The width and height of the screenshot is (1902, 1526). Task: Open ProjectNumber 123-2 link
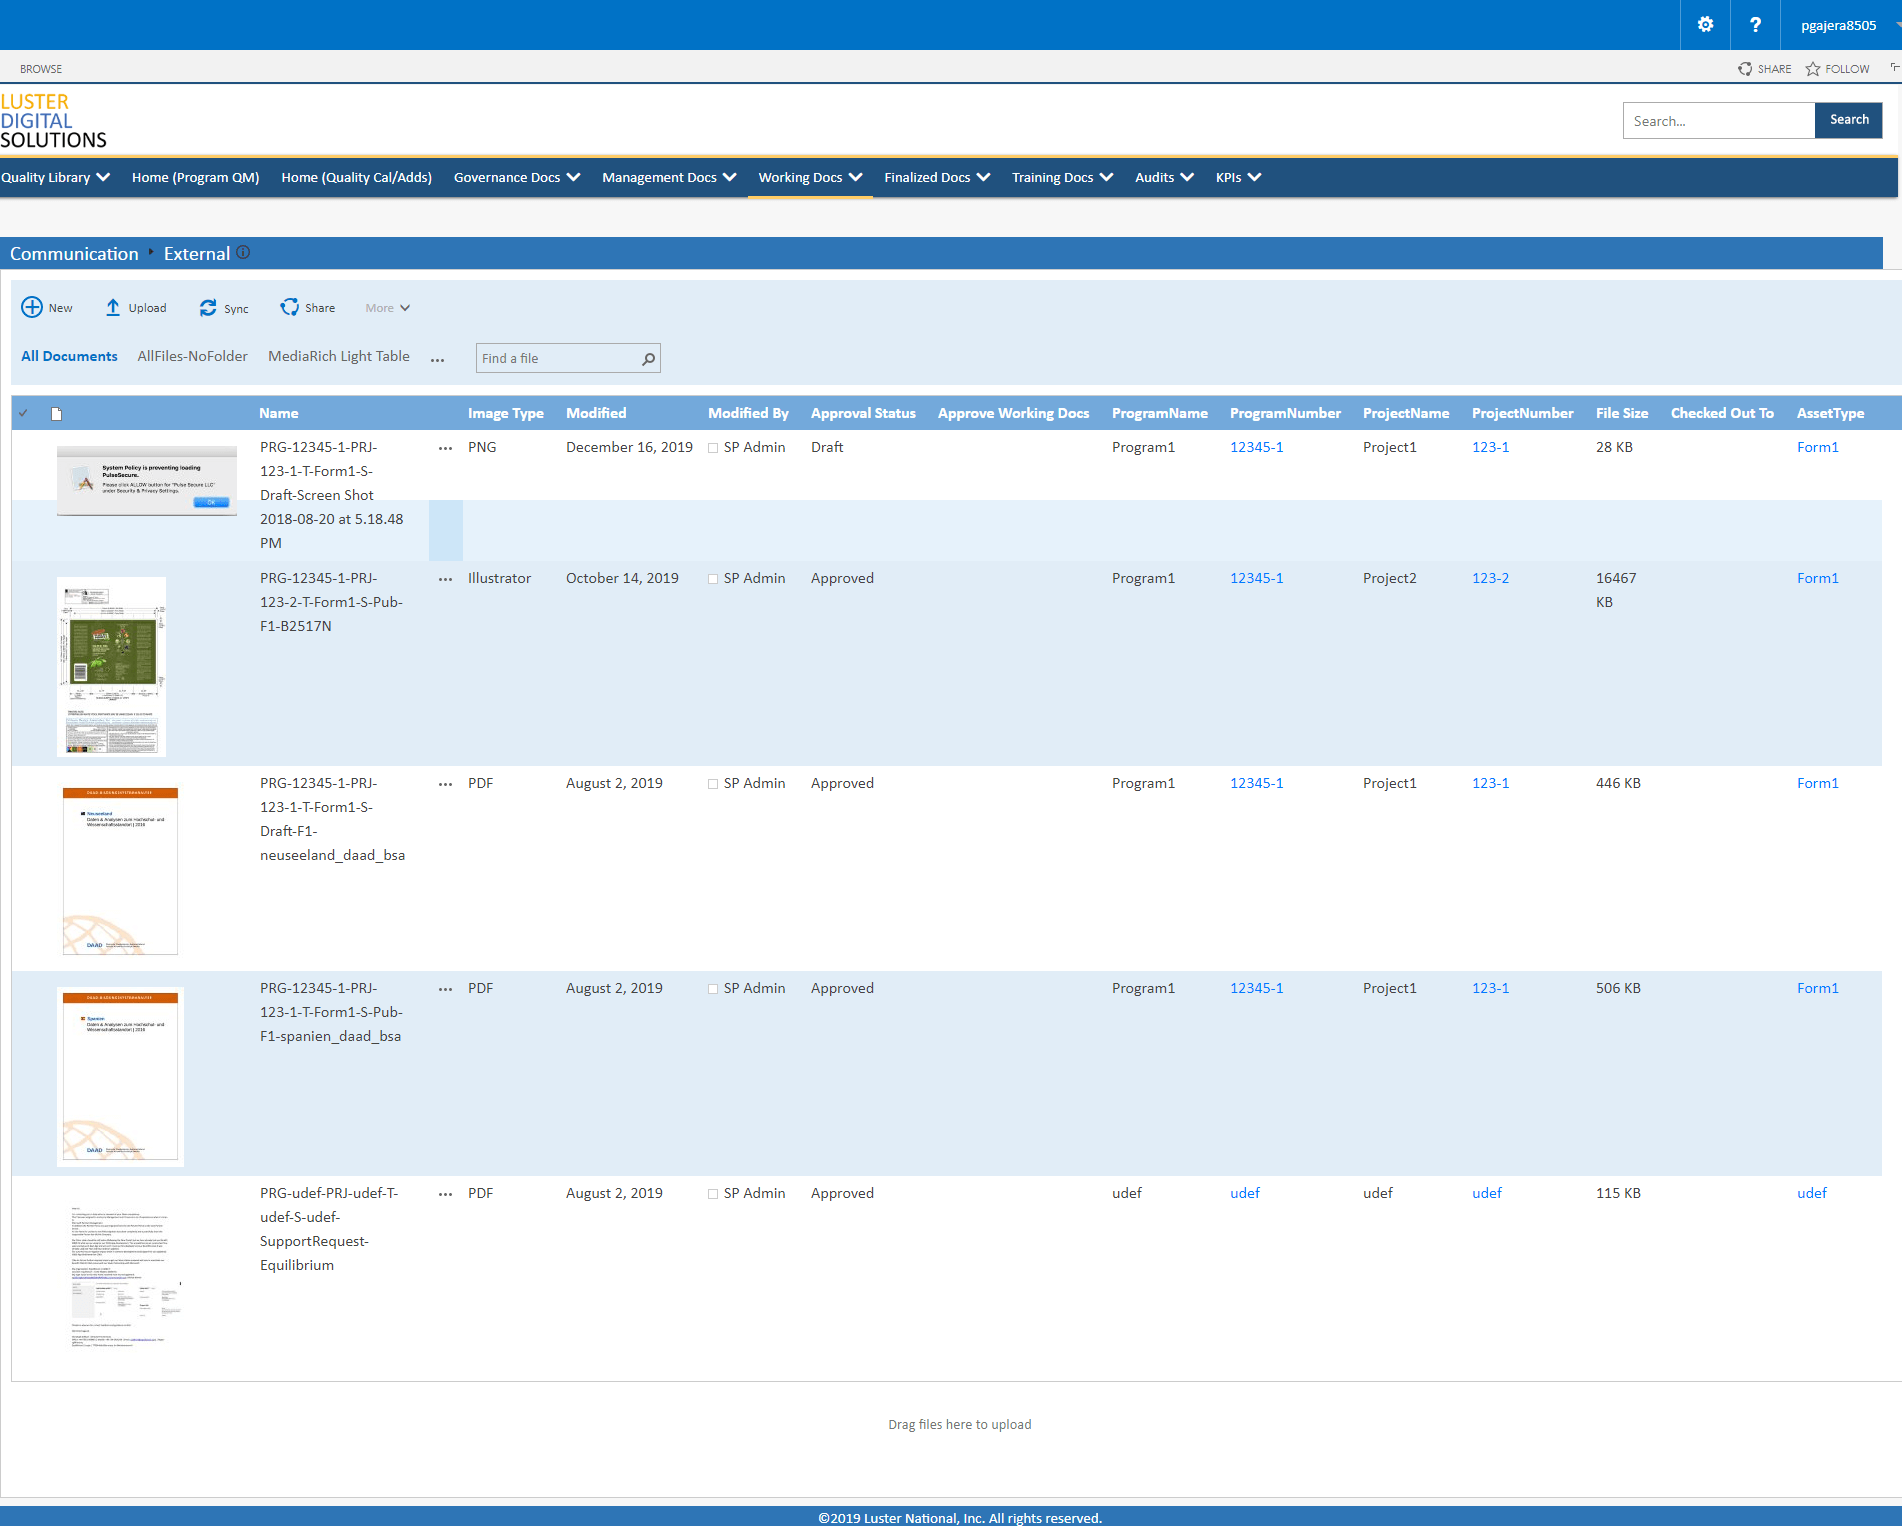pos(1491,578)
